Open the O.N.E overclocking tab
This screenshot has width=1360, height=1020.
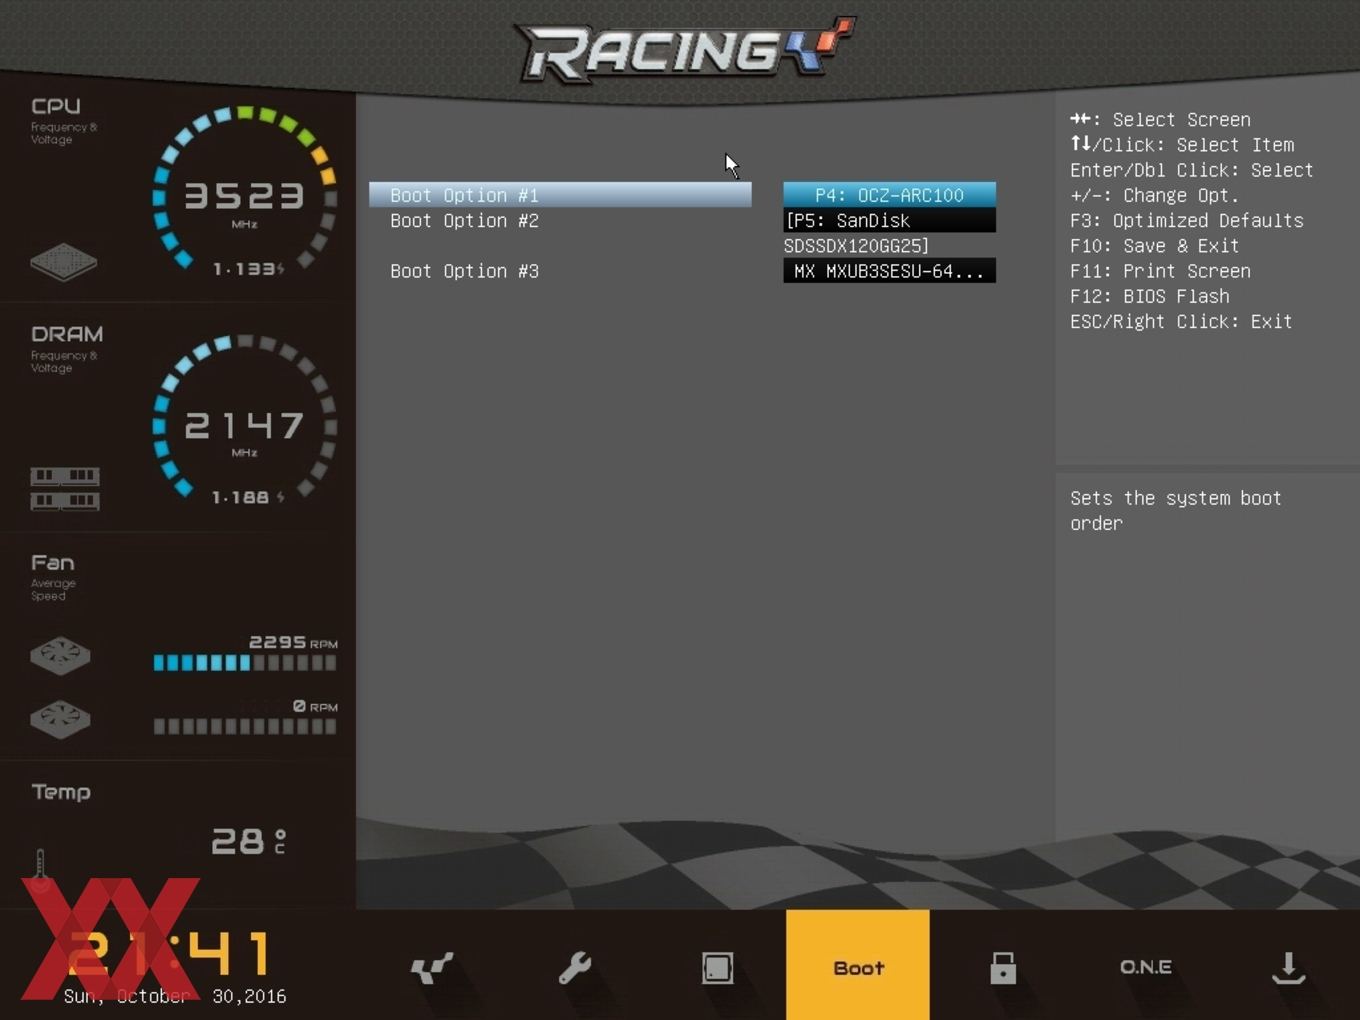1146,967
